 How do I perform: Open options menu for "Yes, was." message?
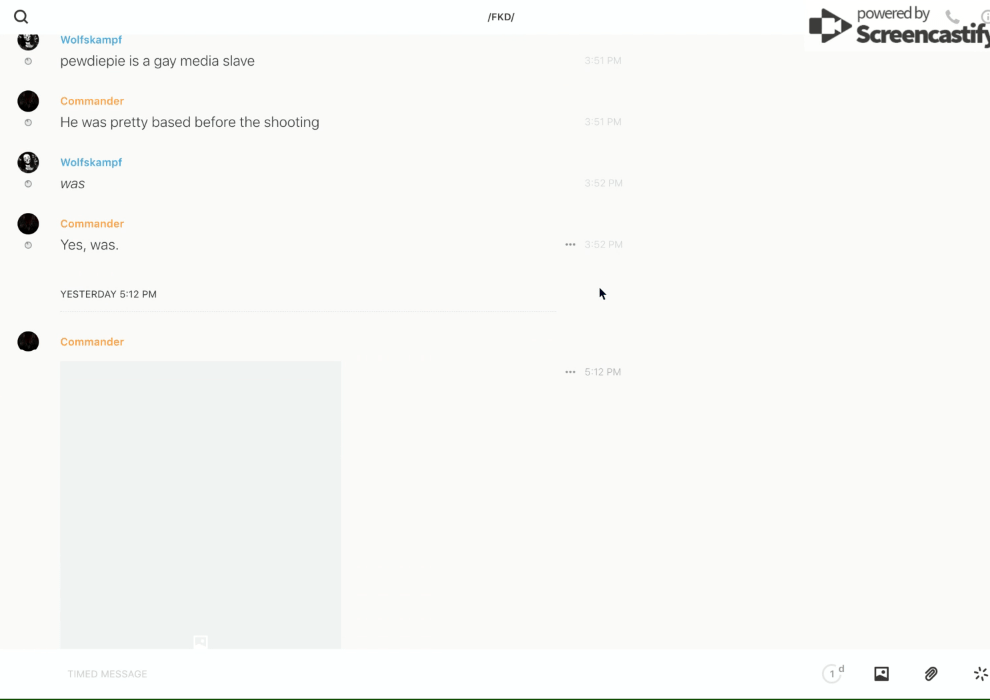[570, 244]
